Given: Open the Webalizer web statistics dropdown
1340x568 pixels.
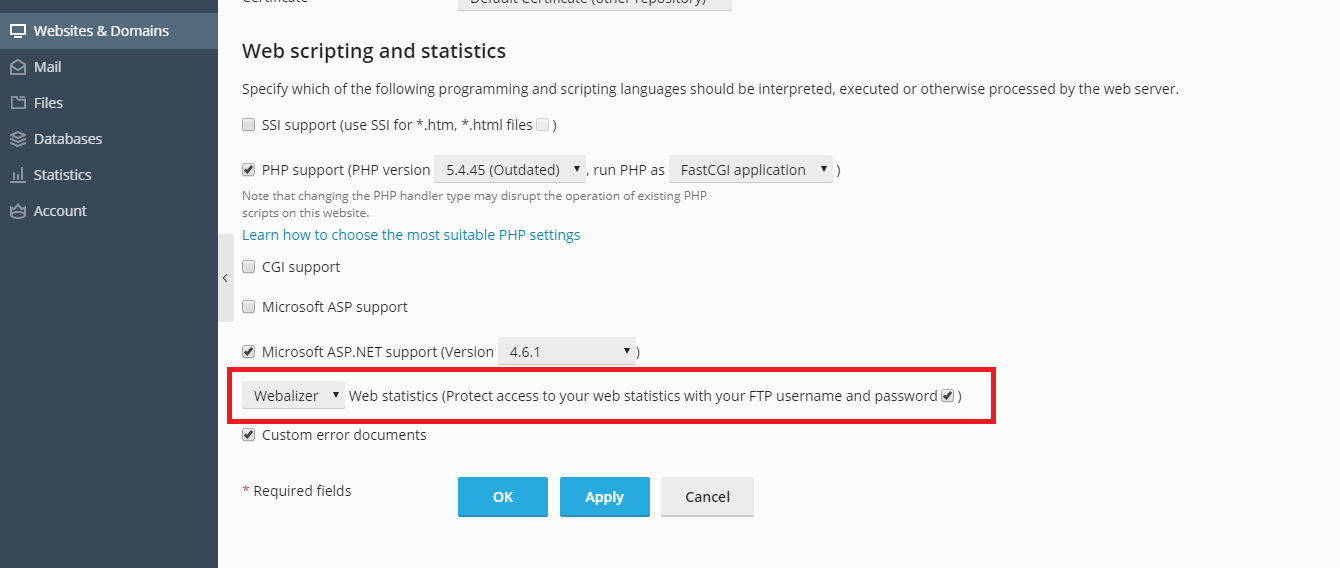Looking at the screenshot, I should [x=293, y=396].
